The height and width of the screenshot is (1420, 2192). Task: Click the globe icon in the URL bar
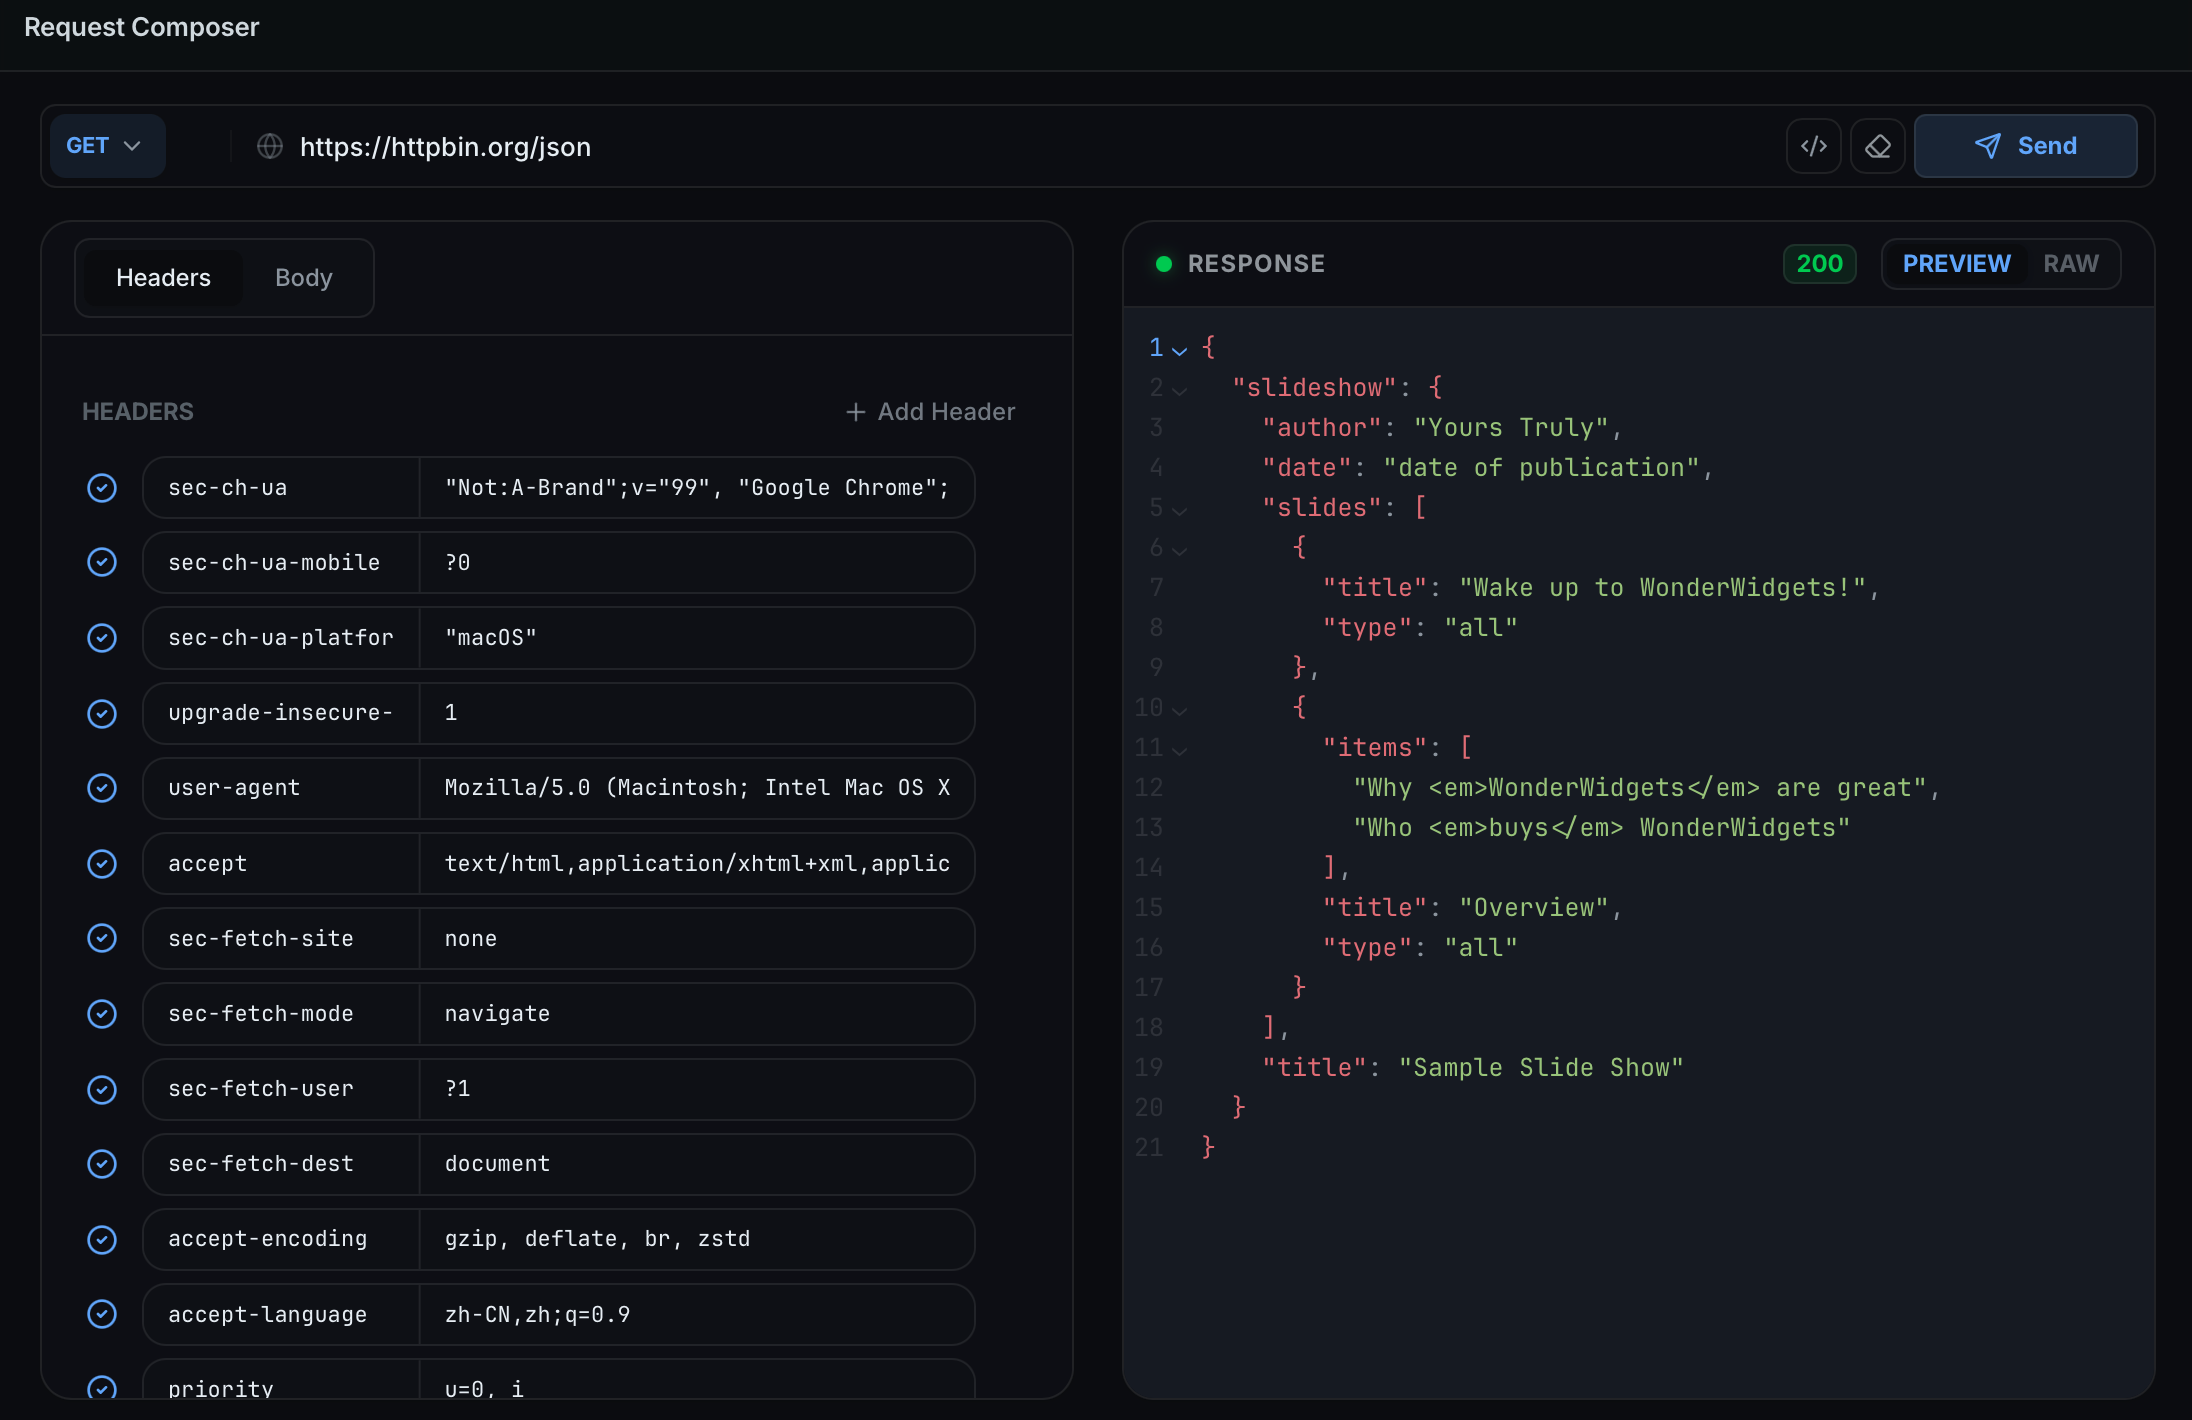click(x=270, y=146)
